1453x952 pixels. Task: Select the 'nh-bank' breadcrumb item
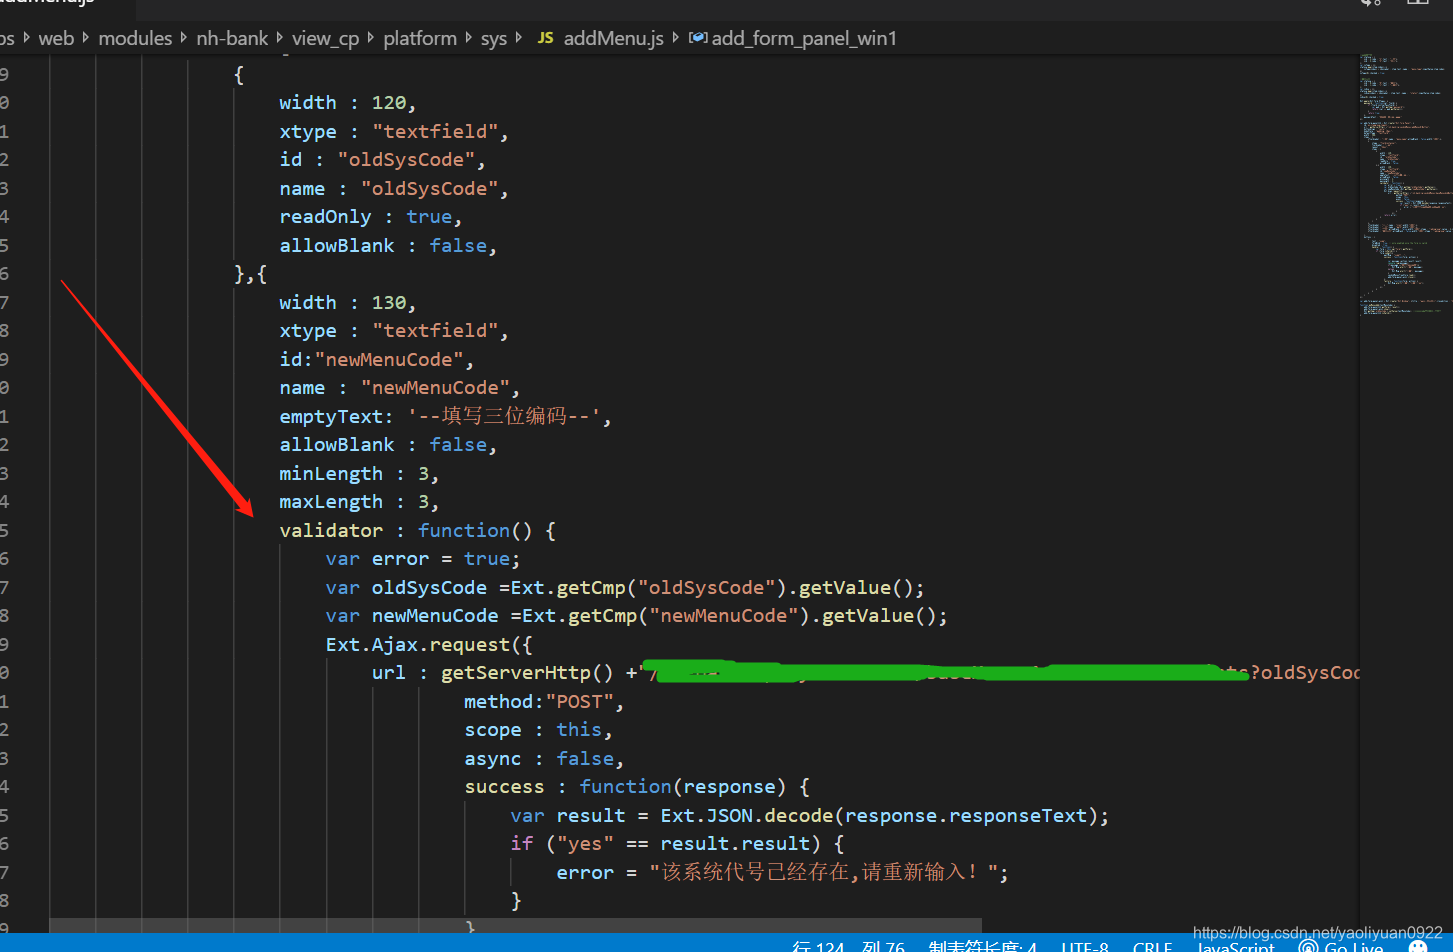pyautogui.click(x=232, y=38)
